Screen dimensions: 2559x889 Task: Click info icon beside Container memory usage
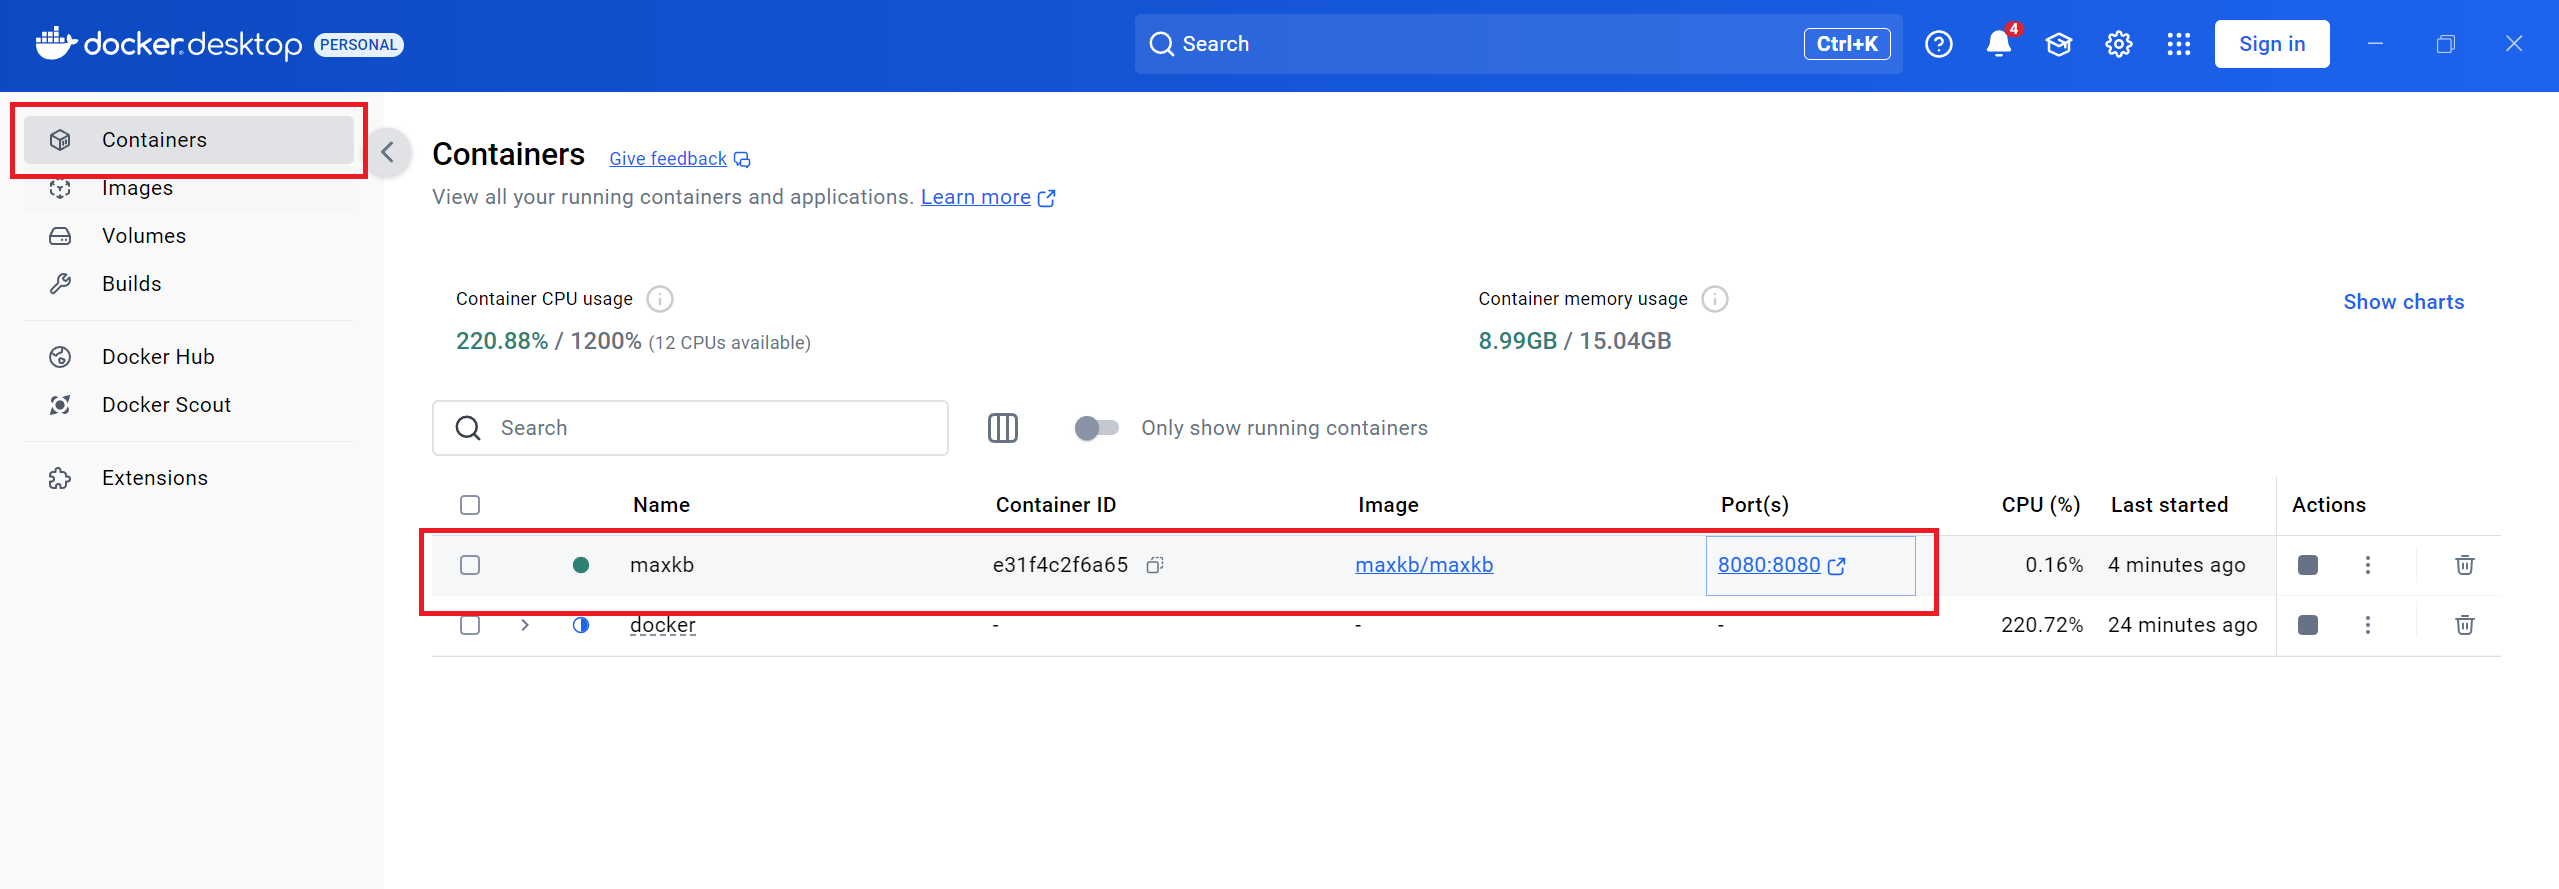(1714, 299)
